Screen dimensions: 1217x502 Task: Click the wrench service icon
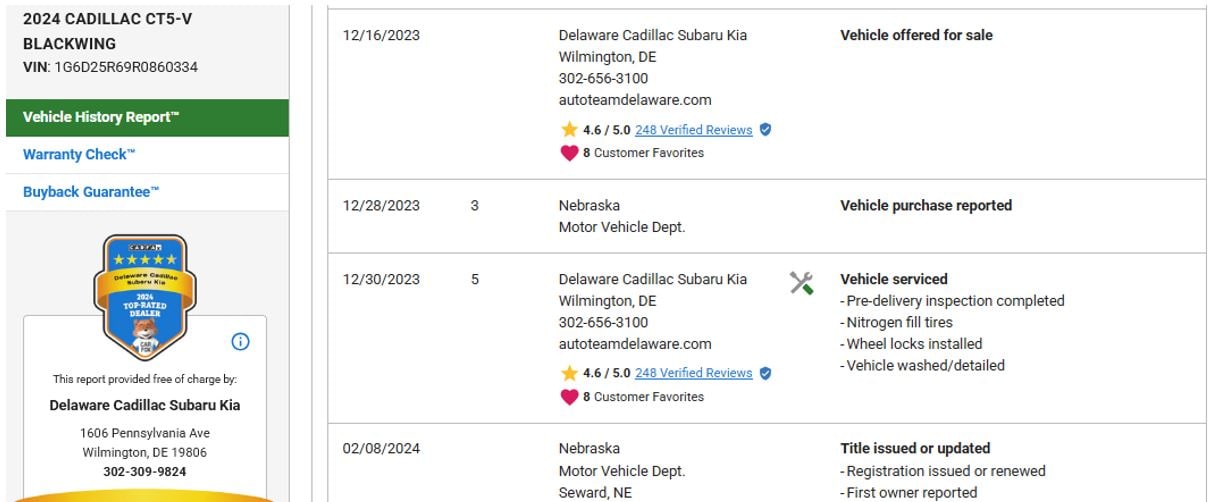click(801, 283)
